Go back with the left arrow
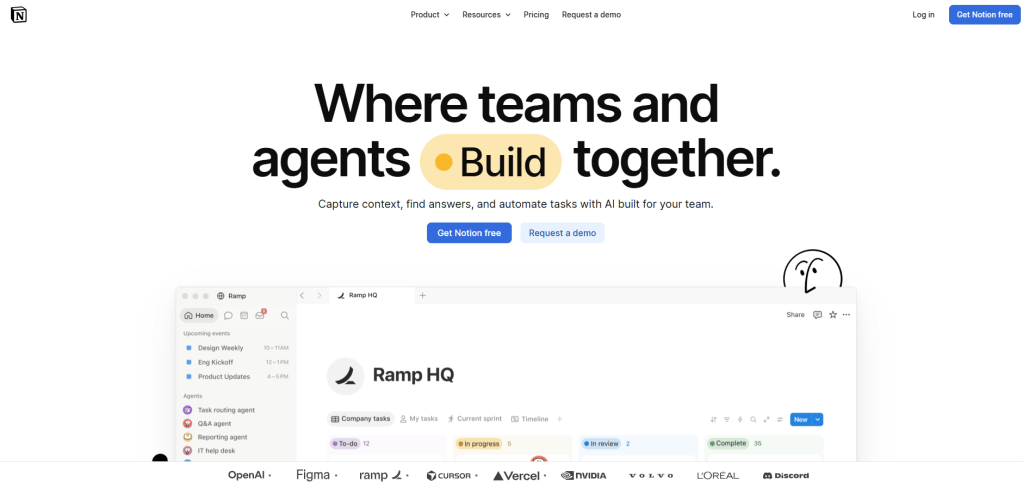1023x482 pixels. pyautogui.click(x=302, y=295)
